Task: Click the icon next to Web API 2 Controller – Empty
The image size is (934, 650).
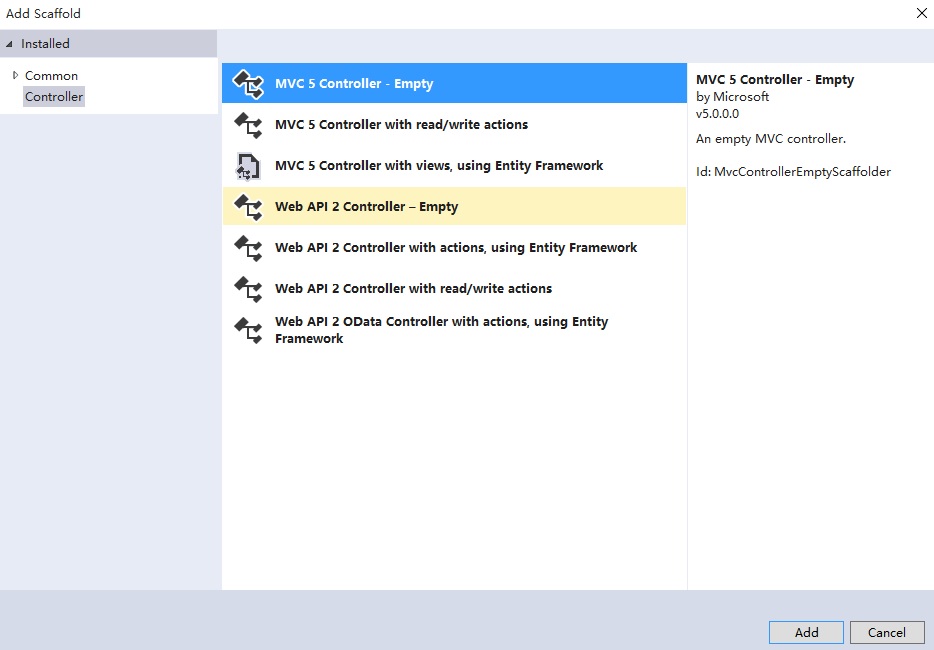Action: [248, 207]
